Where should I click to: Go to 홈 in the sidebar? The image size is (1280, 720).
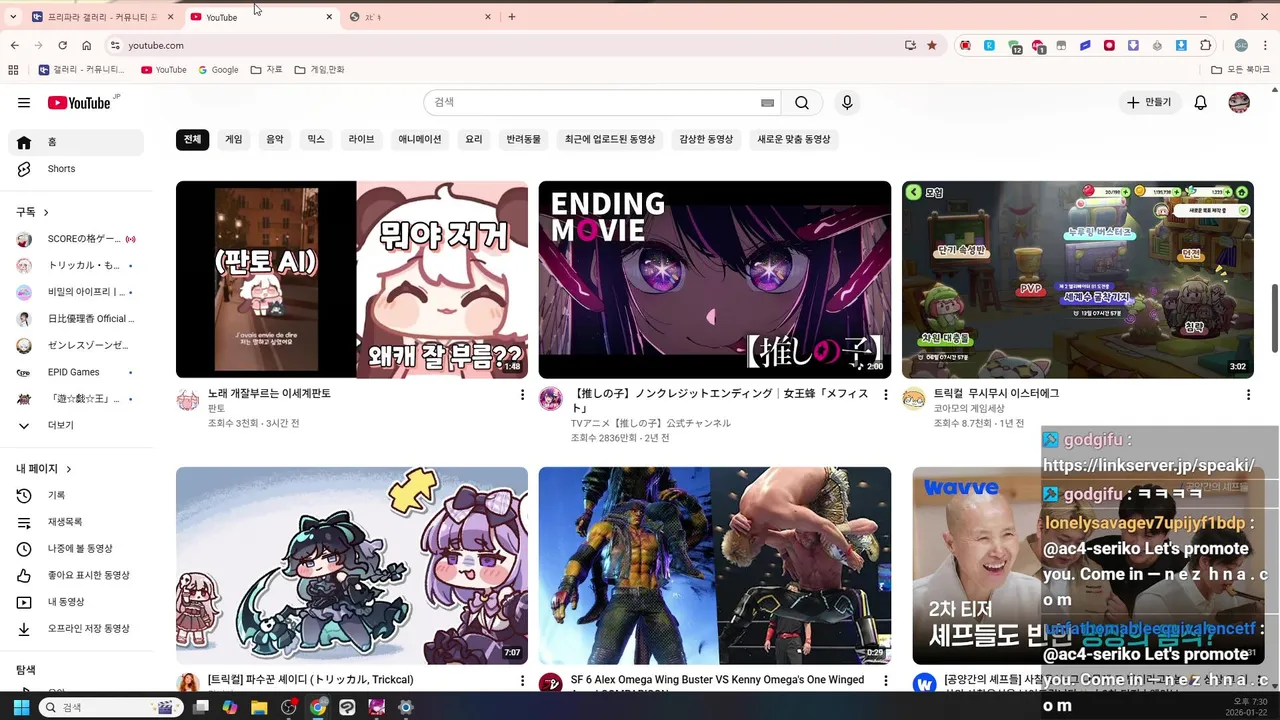(76, 142)
